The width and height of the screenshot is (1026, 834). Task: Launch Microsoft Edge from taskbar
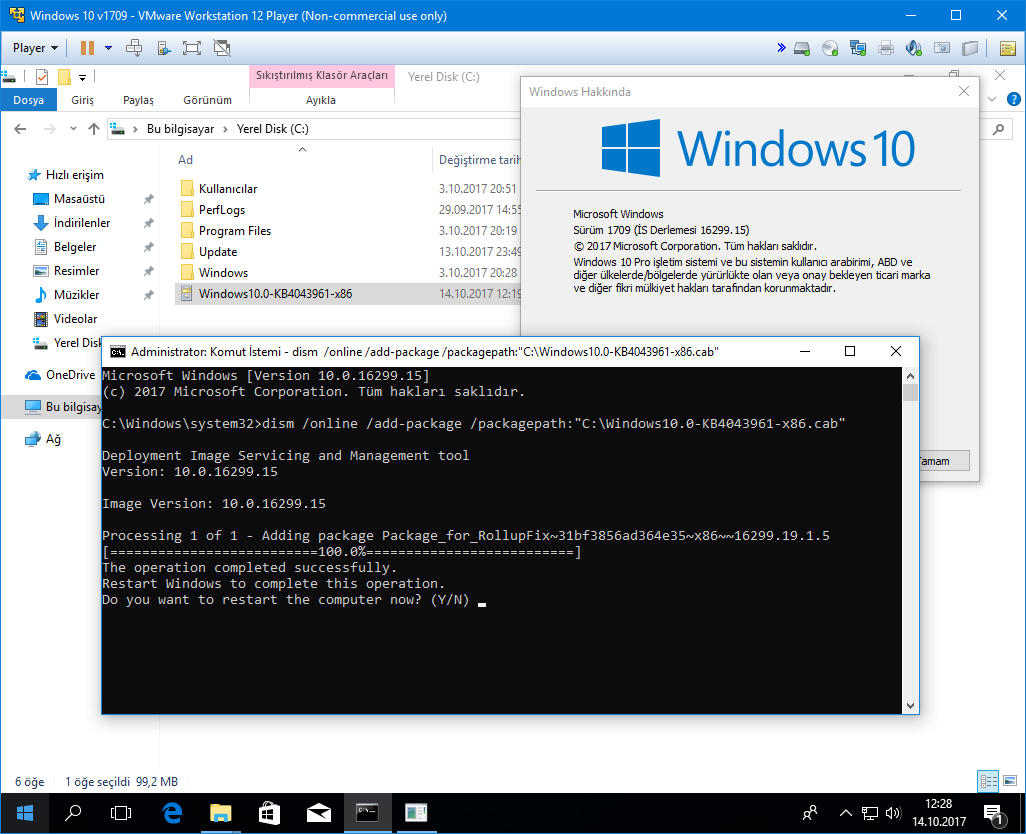172,813
